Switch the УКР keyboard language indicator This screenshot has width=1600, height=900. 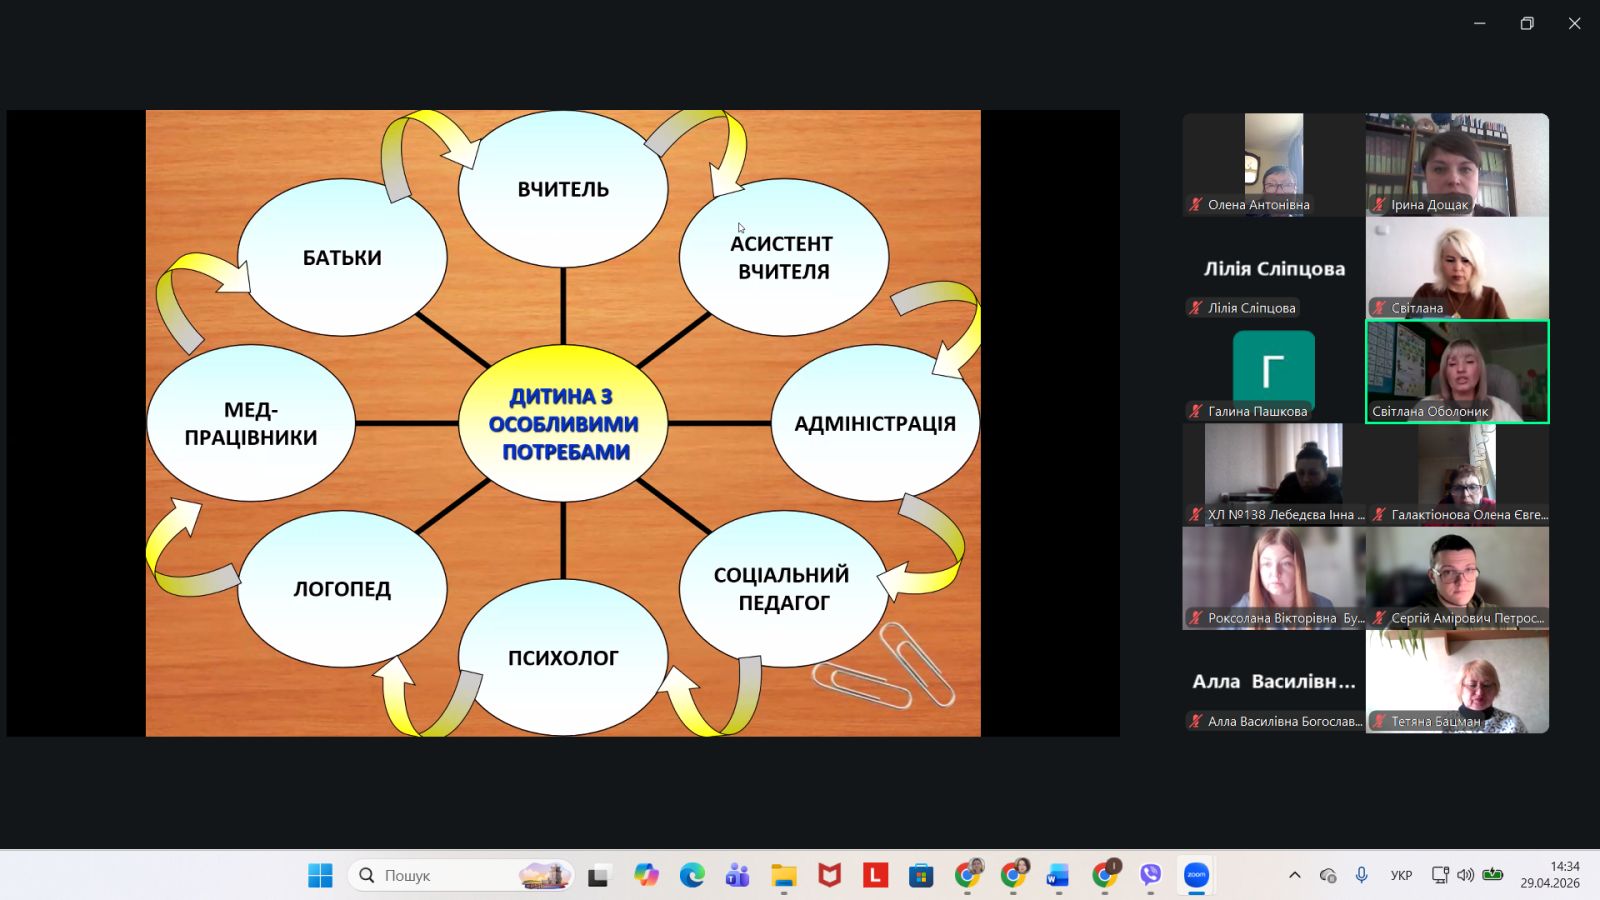coord(1401,875)
